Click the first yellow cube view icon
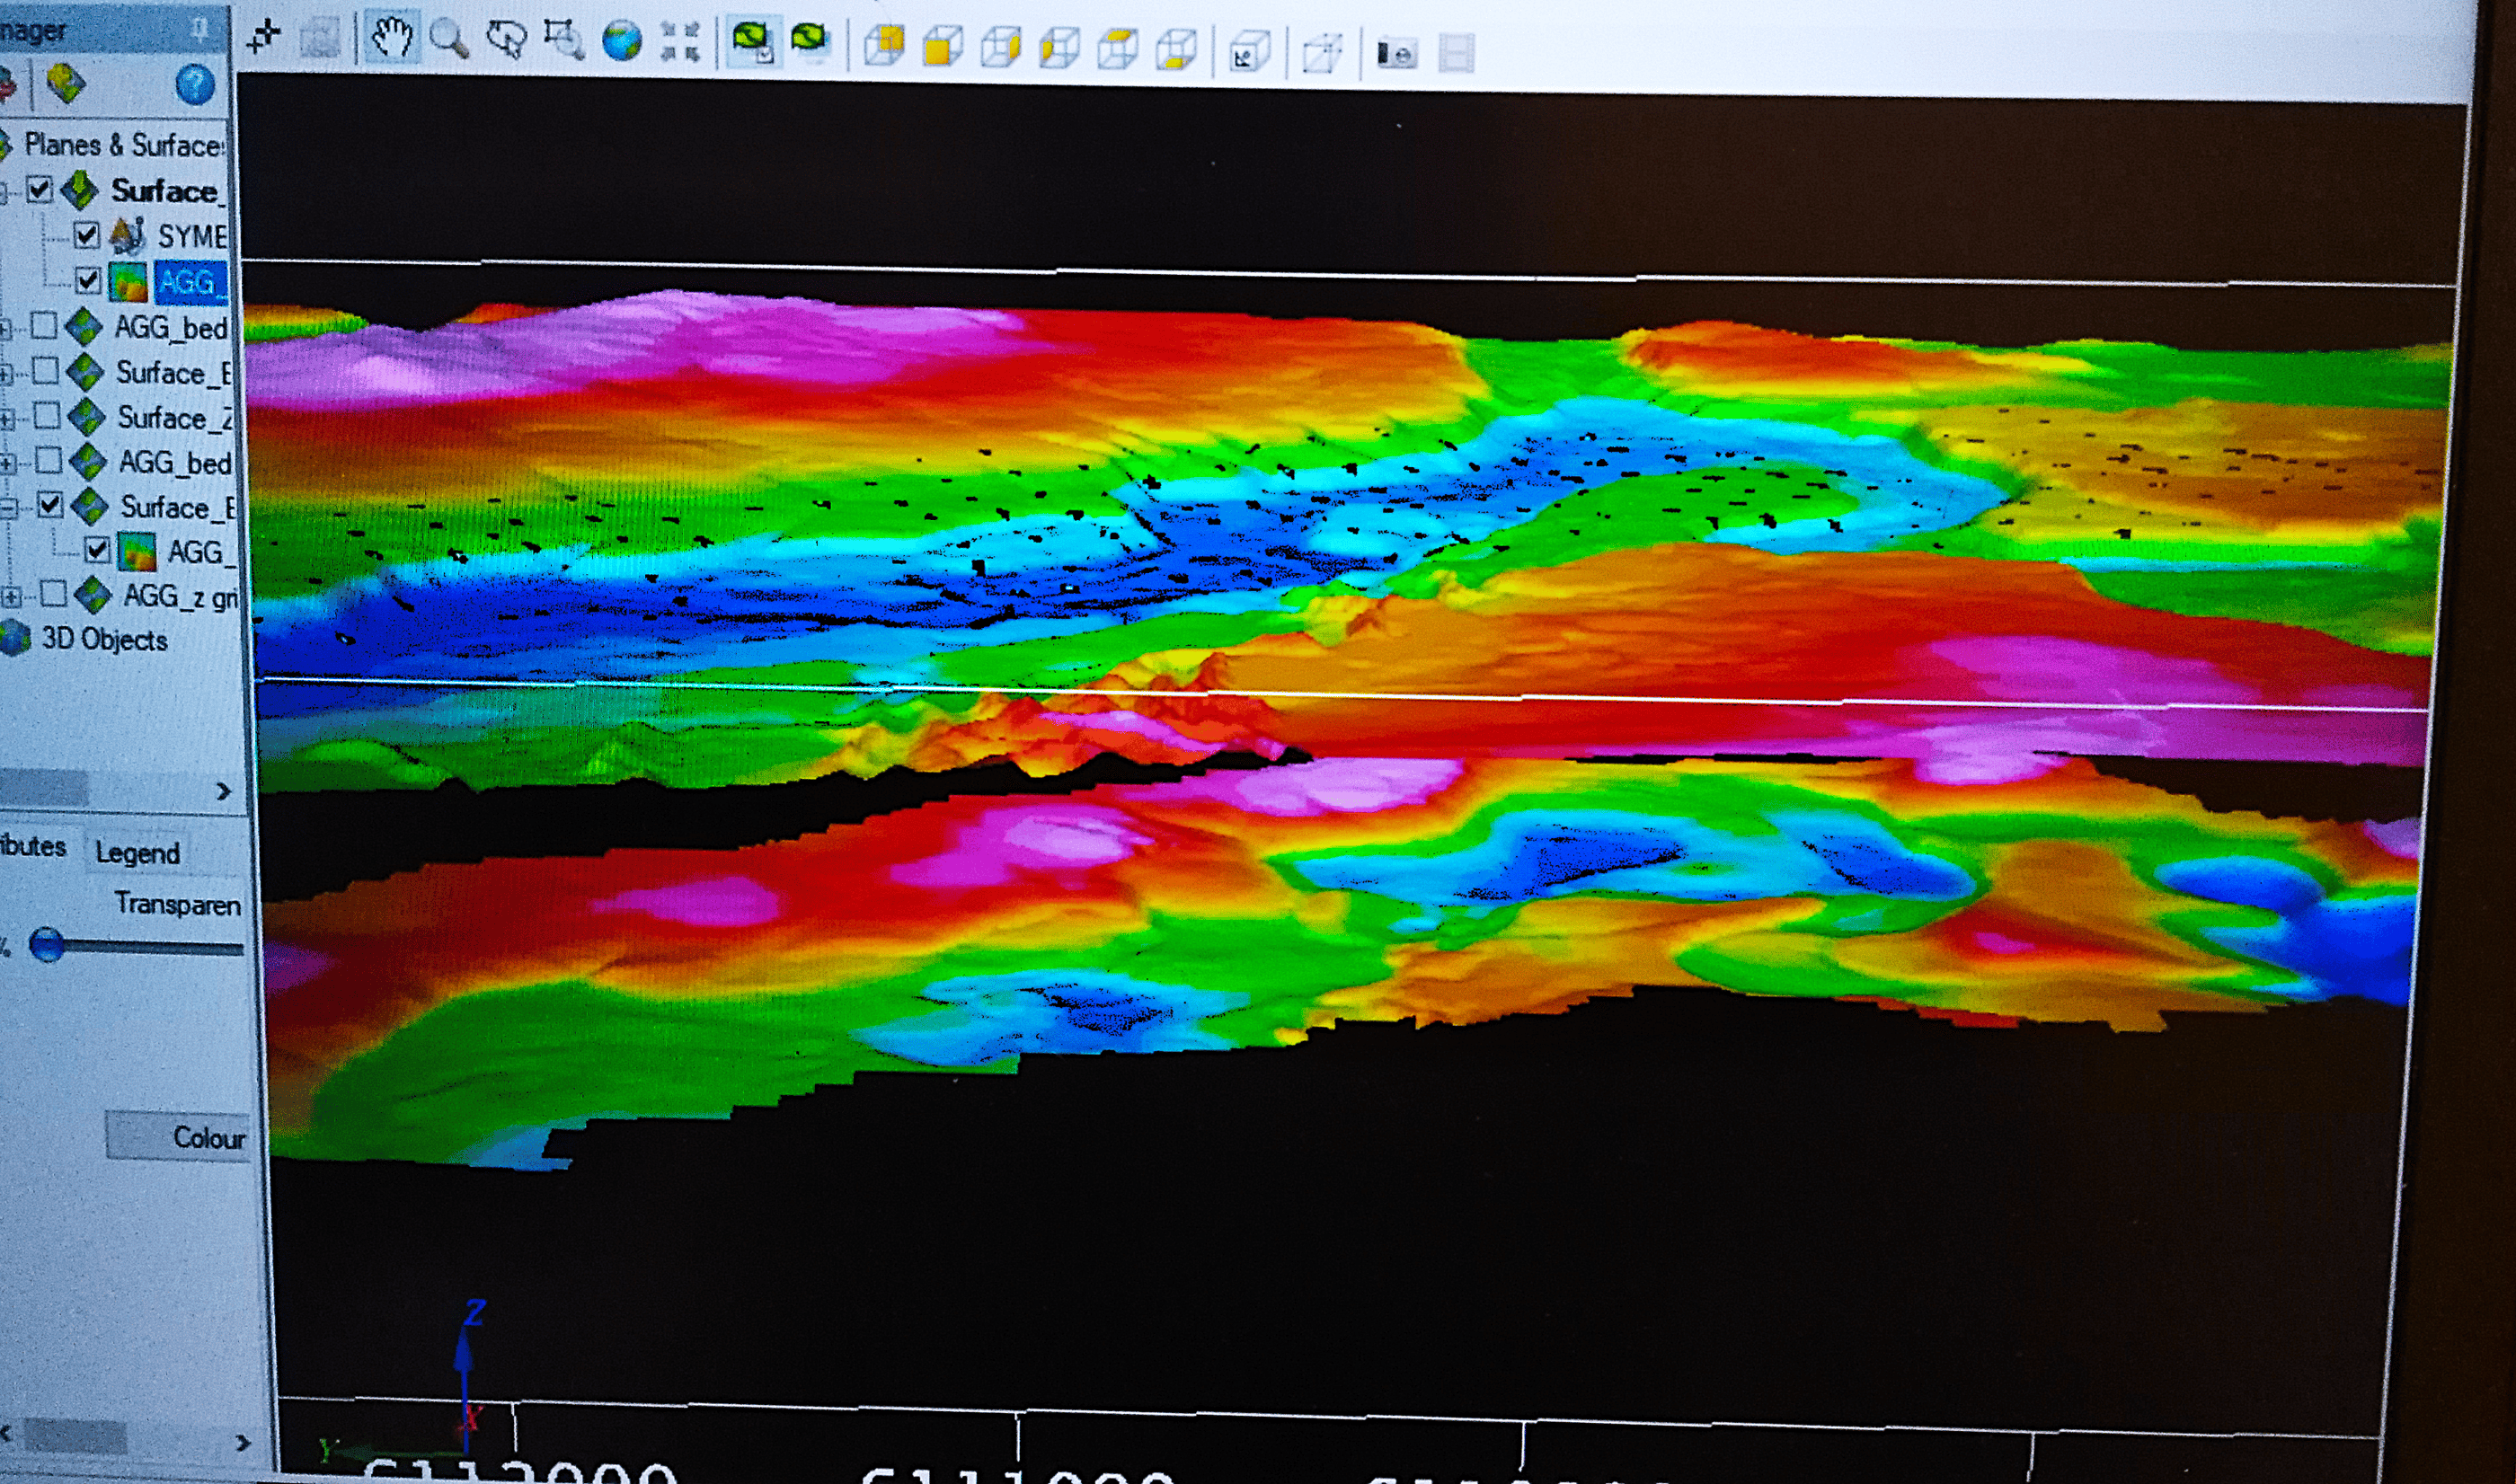The width and height of the screenshot is (2516, 1484). click(884, 45)
